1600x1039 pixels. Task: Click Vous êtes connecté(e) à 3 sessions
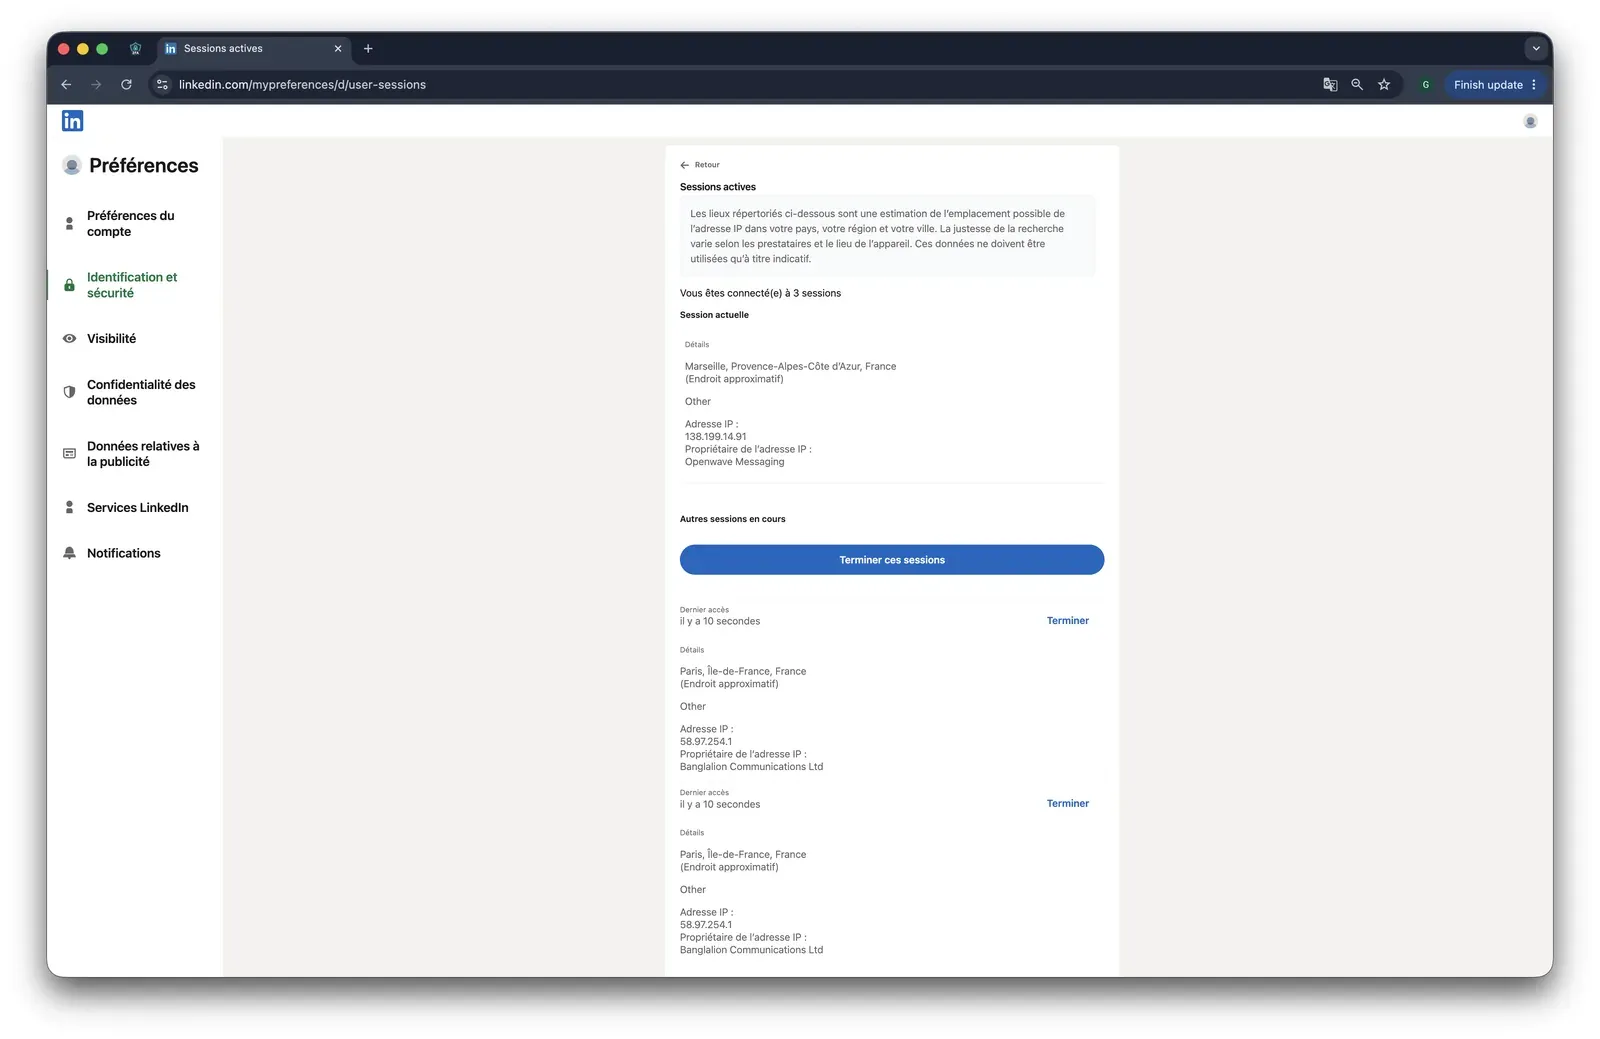[x=760, y=294]
